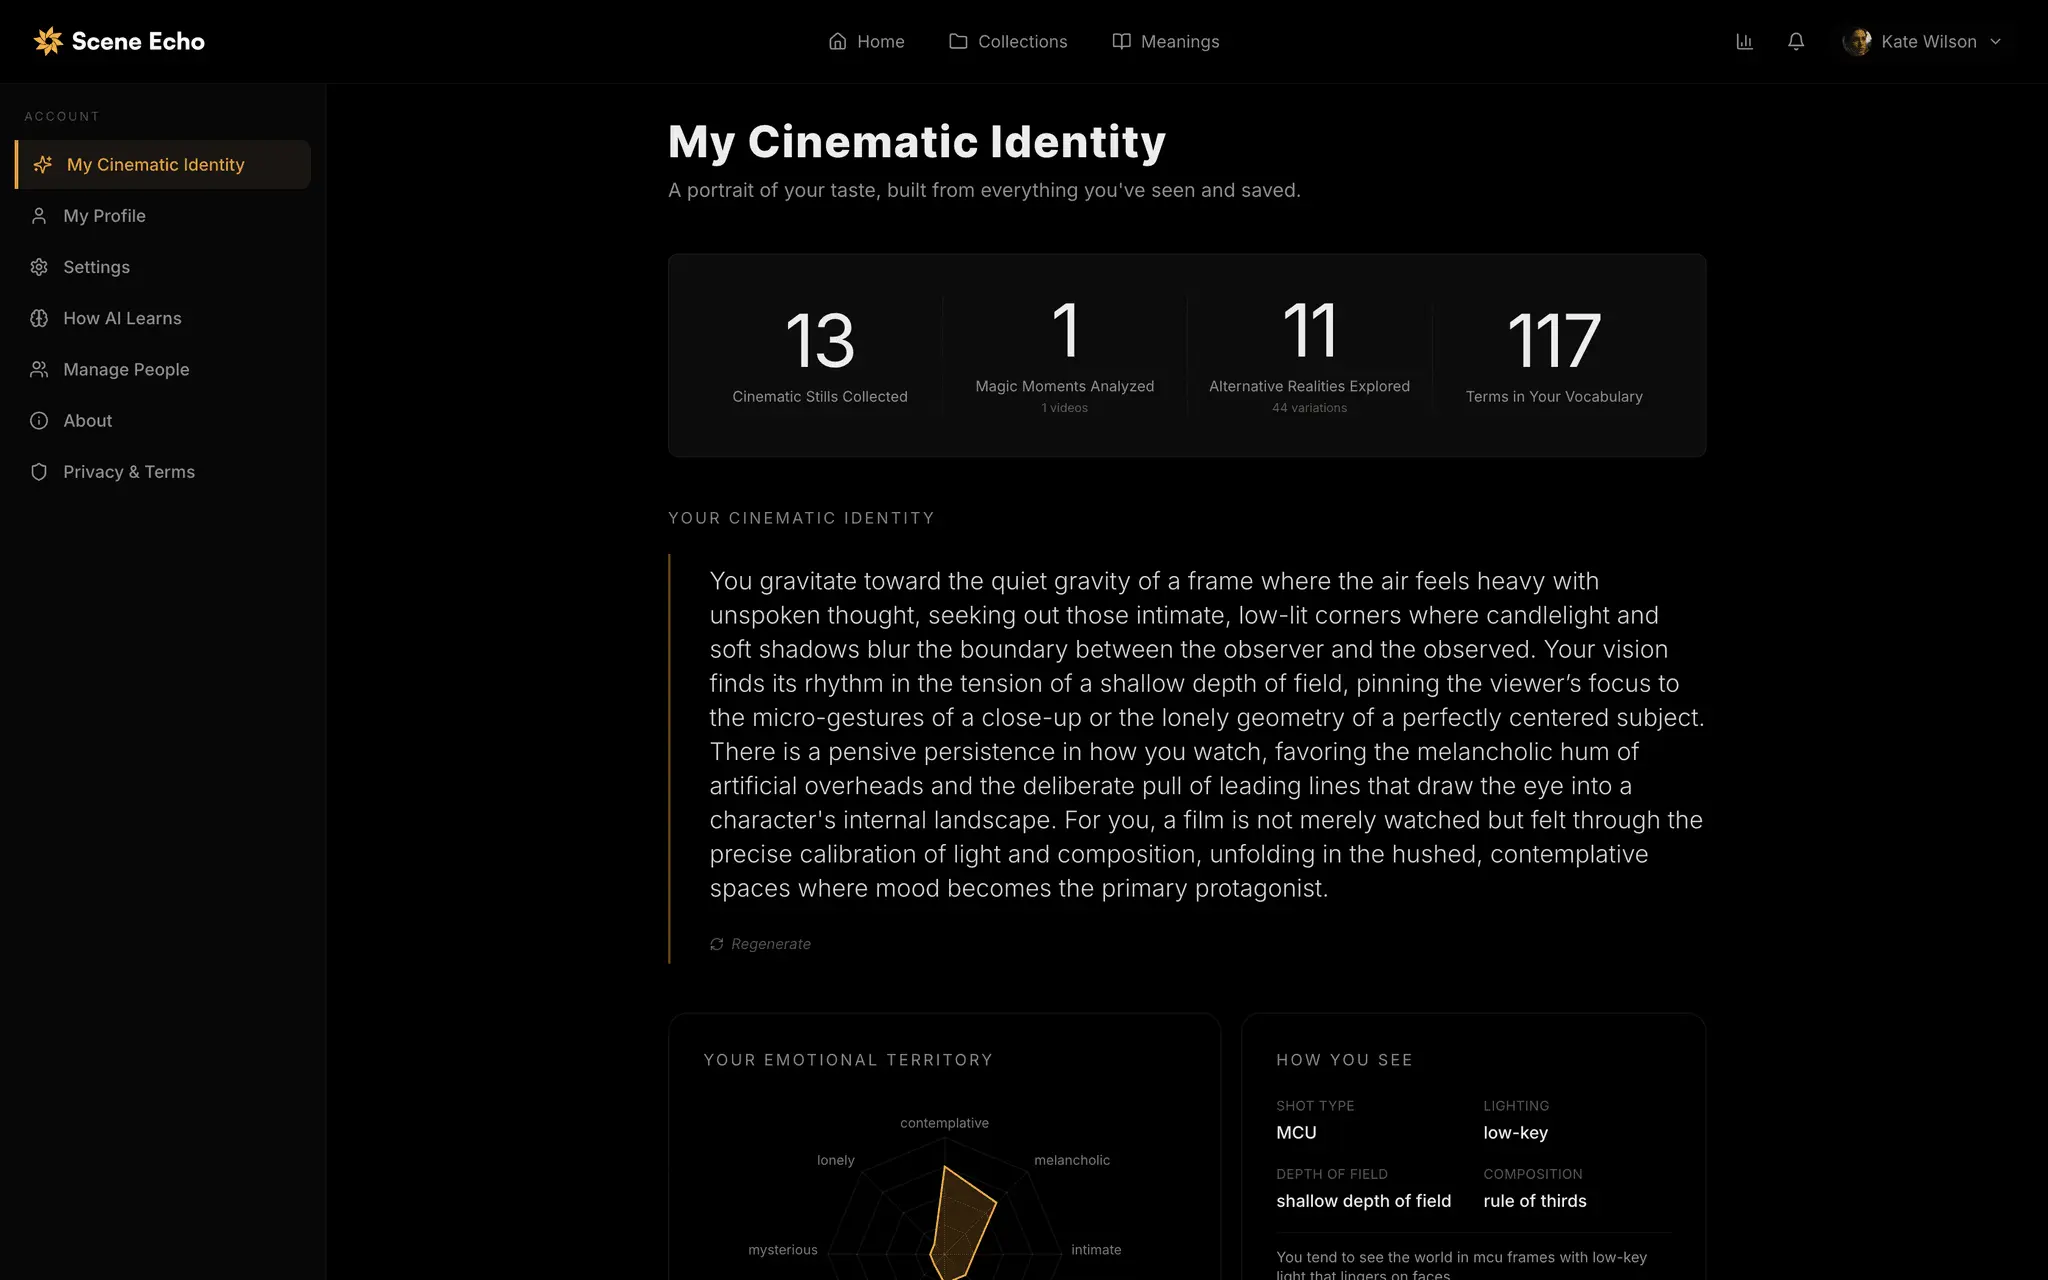The width and height of the screenshot is (2048, 1280).
Task: Click the 'mysterious' radar axis label
Action: [x=783, y=1250]
